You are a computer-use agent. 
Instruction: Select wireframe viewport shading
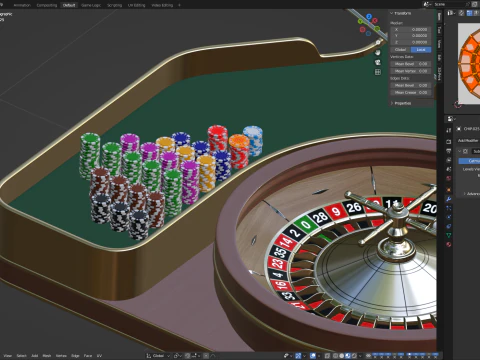[x=335, y=356]
